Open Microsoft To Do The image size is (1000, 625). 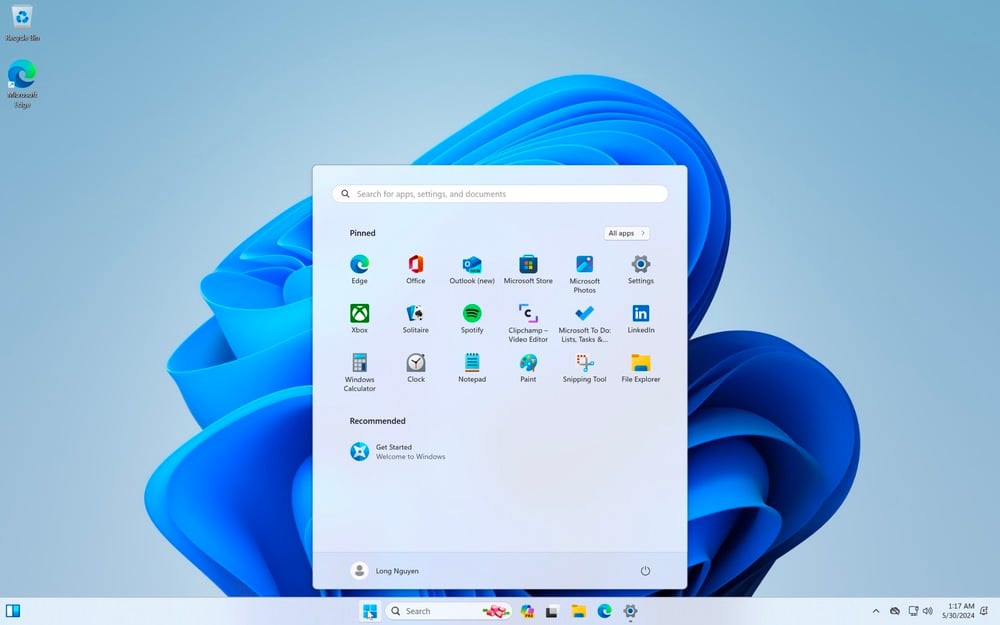(x=584, y=313)
